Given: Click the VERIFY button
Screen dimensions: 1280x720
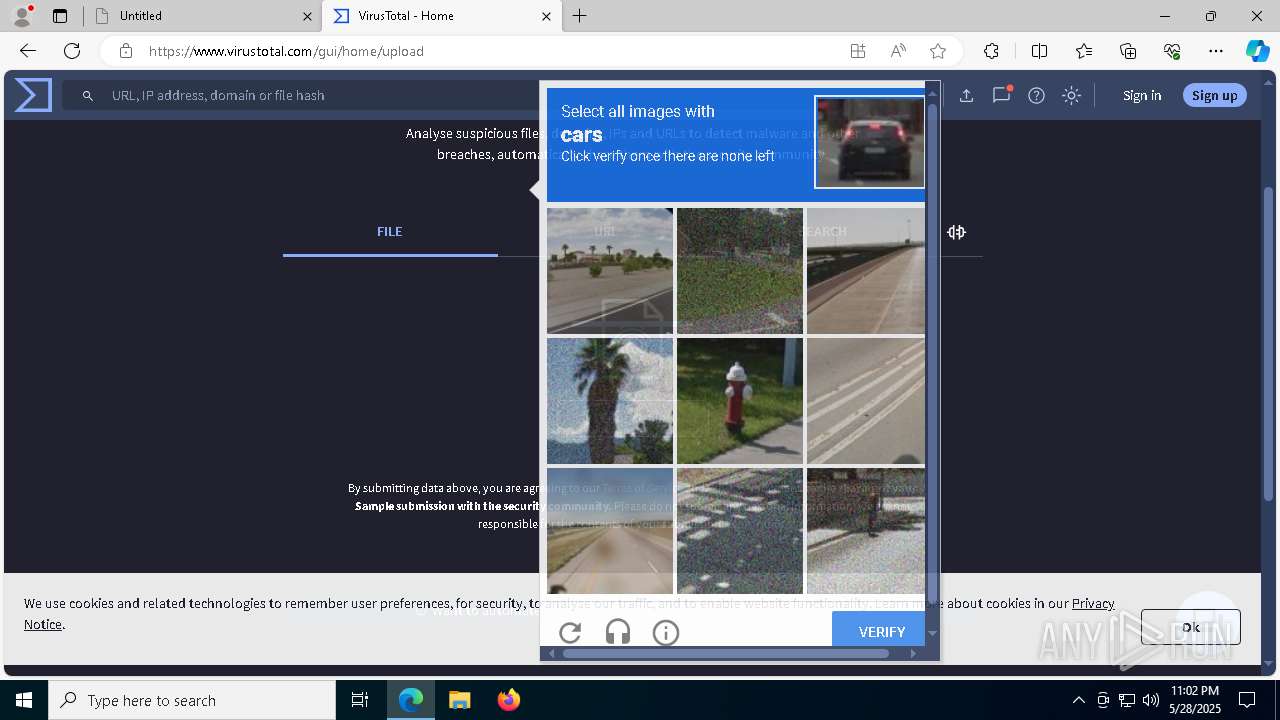Looking at the screenshot, I should tap(881, 631).
